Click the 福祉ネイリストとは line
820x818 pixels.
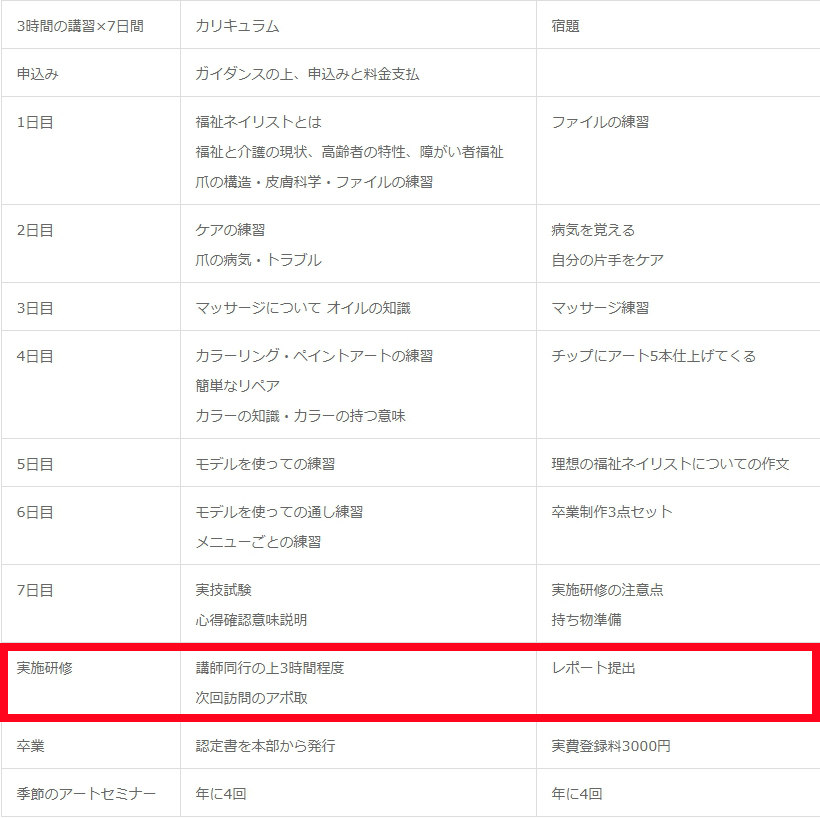click(259, 122)
